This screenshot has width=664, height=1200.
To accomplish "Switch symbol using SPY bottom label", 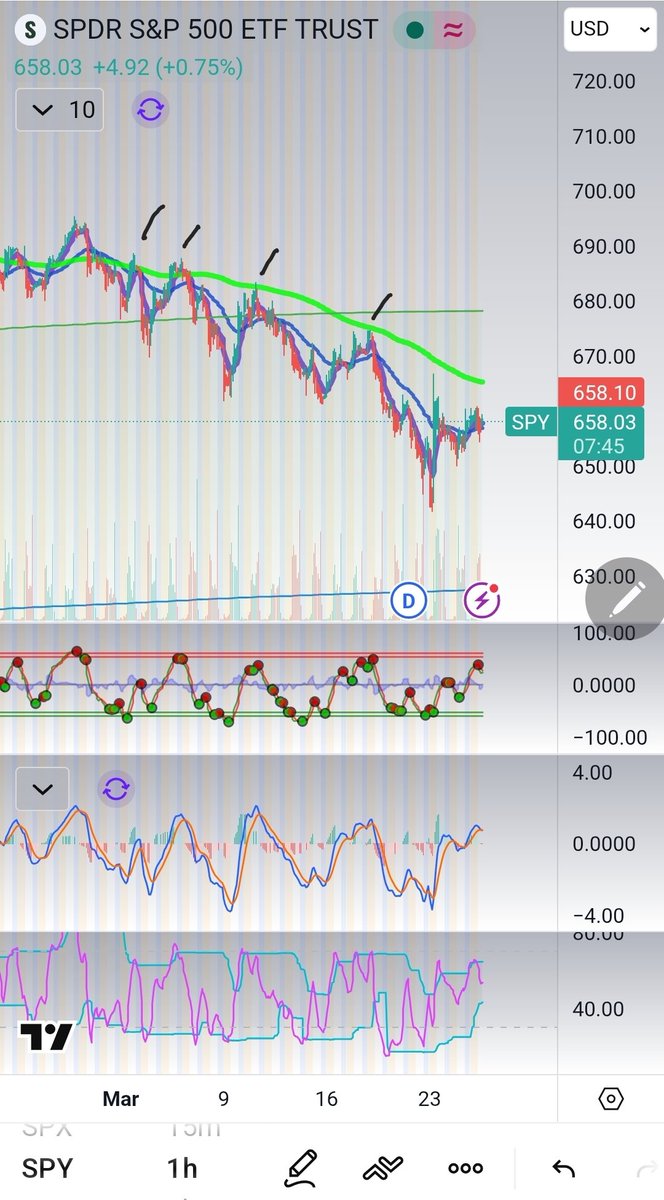I will coord(47,1168).
